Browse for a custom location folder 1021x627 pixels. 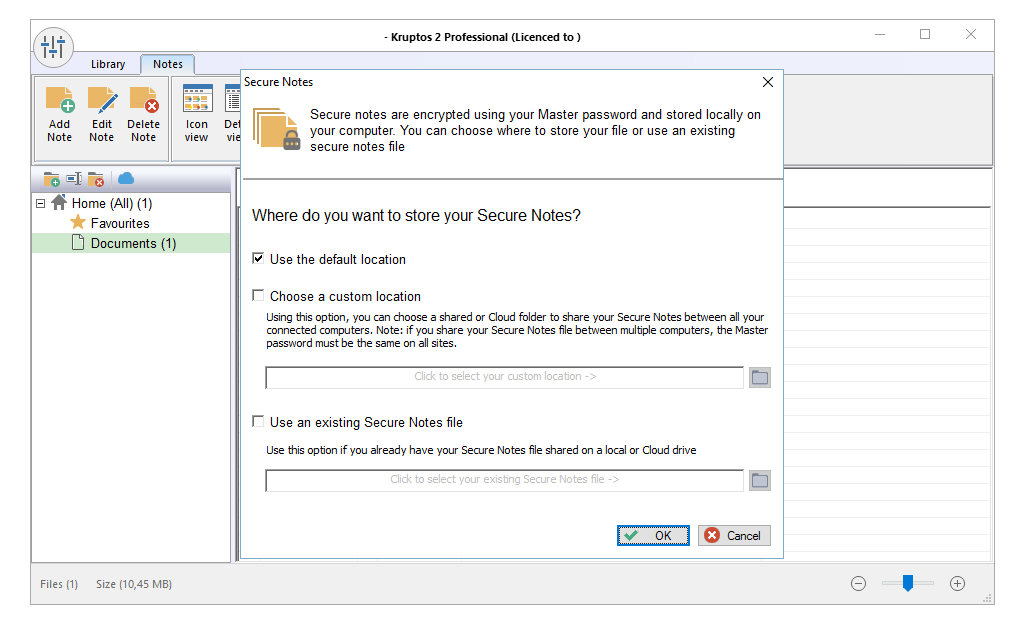click(x=760, y=377)
